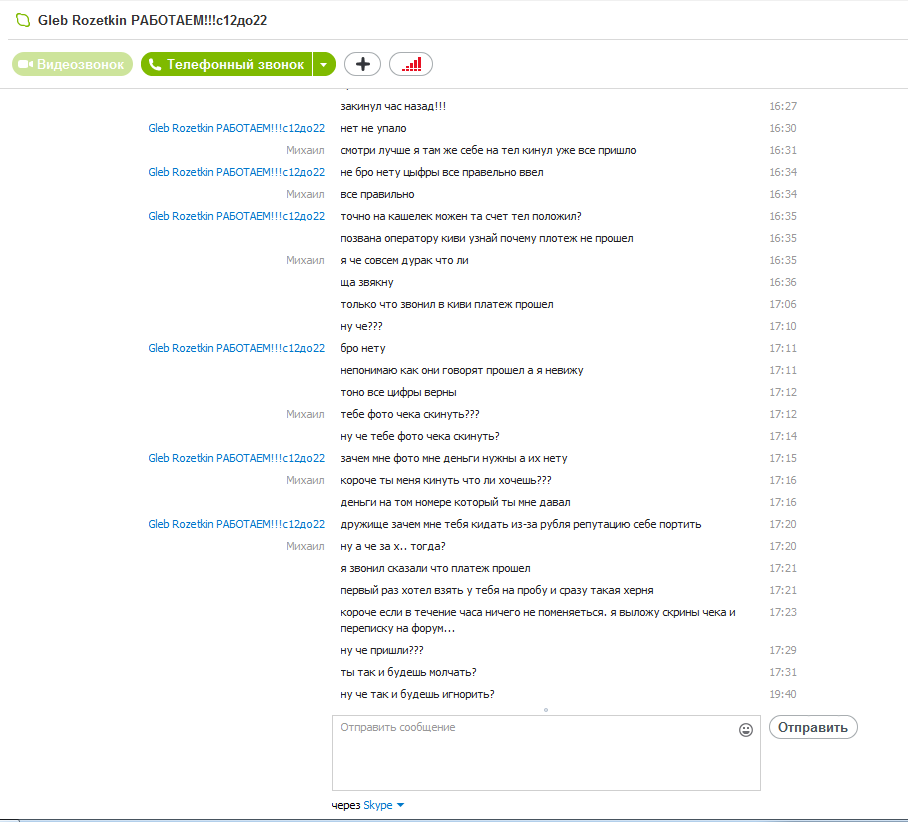Click message 'короче если в течение часа'
This screenshot has width=908, height=822.
click(538, 620)
